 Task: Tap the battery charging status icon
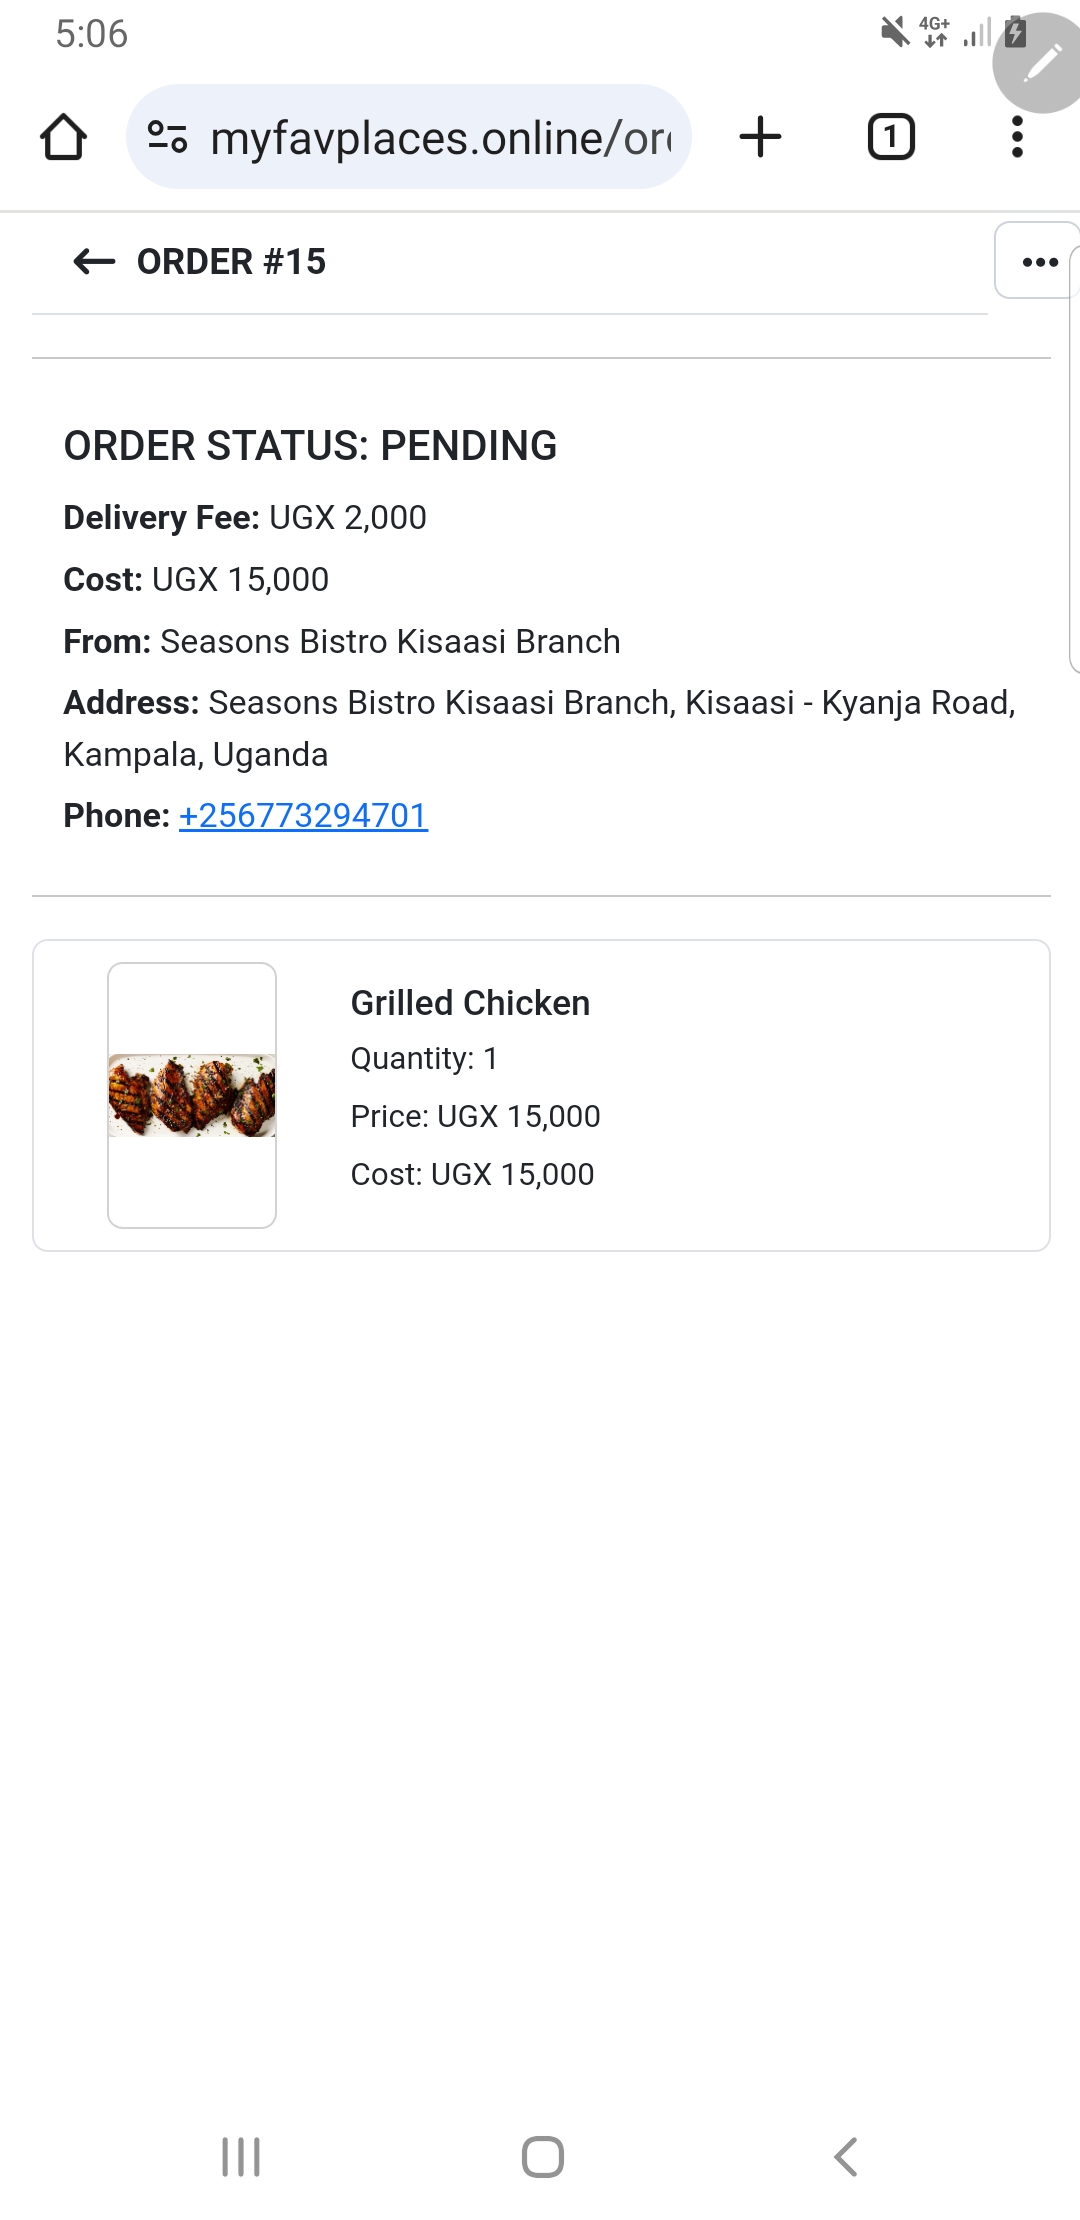tap(1015, 33)
